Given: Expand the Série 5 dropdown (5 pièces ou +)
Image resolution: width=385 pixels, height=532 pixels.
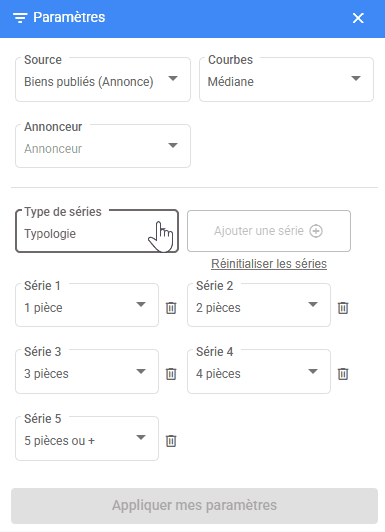Looking at the screenshot, I should click(x=87, y=438).
